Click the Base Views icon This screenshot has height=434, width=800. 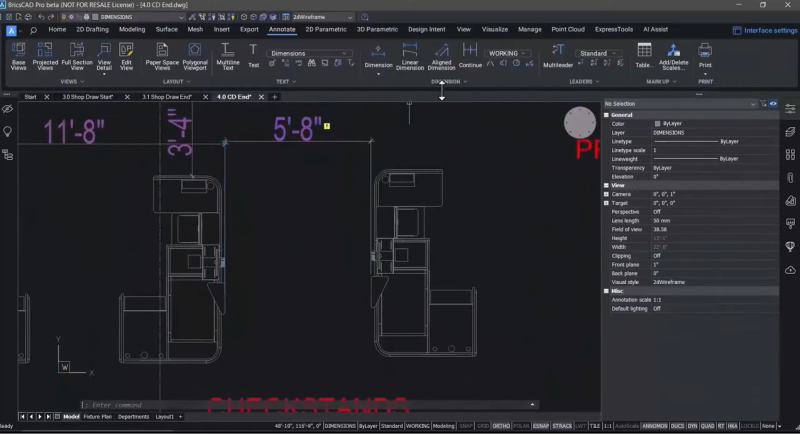coord(18,56)
